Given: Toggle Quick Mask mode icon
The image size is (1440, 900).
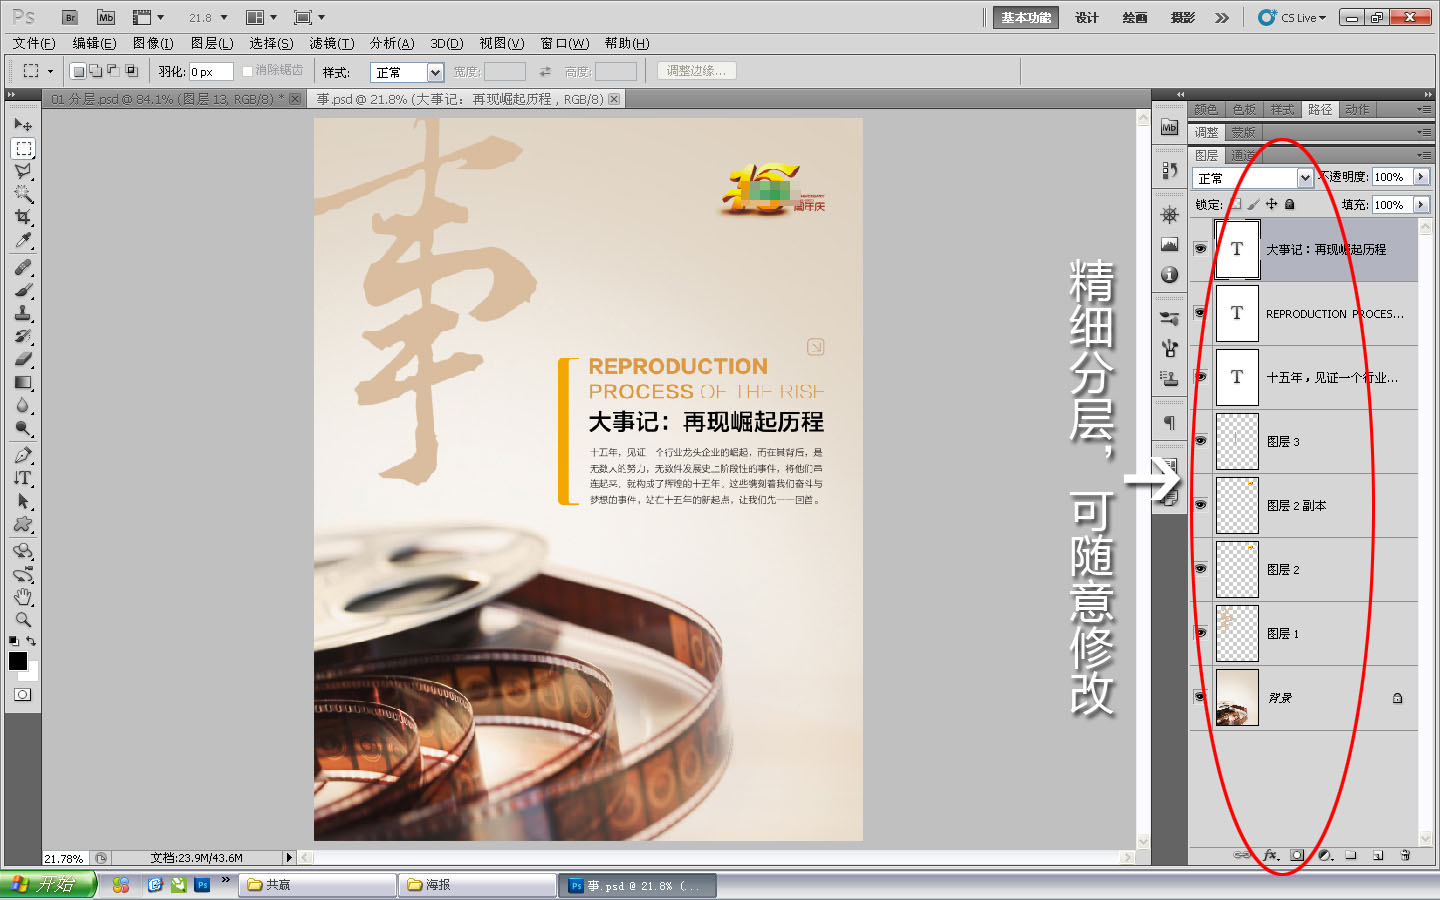Looking at the screenshot, I should [23, 694].
